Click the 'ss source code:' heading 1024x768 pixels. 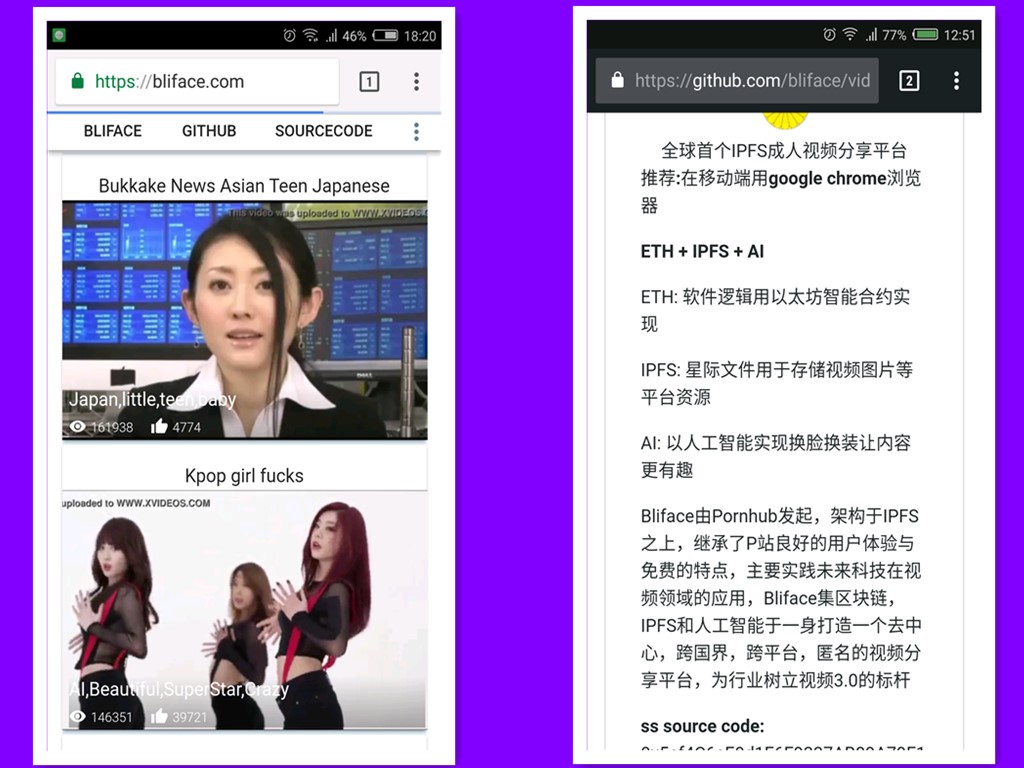702,726
